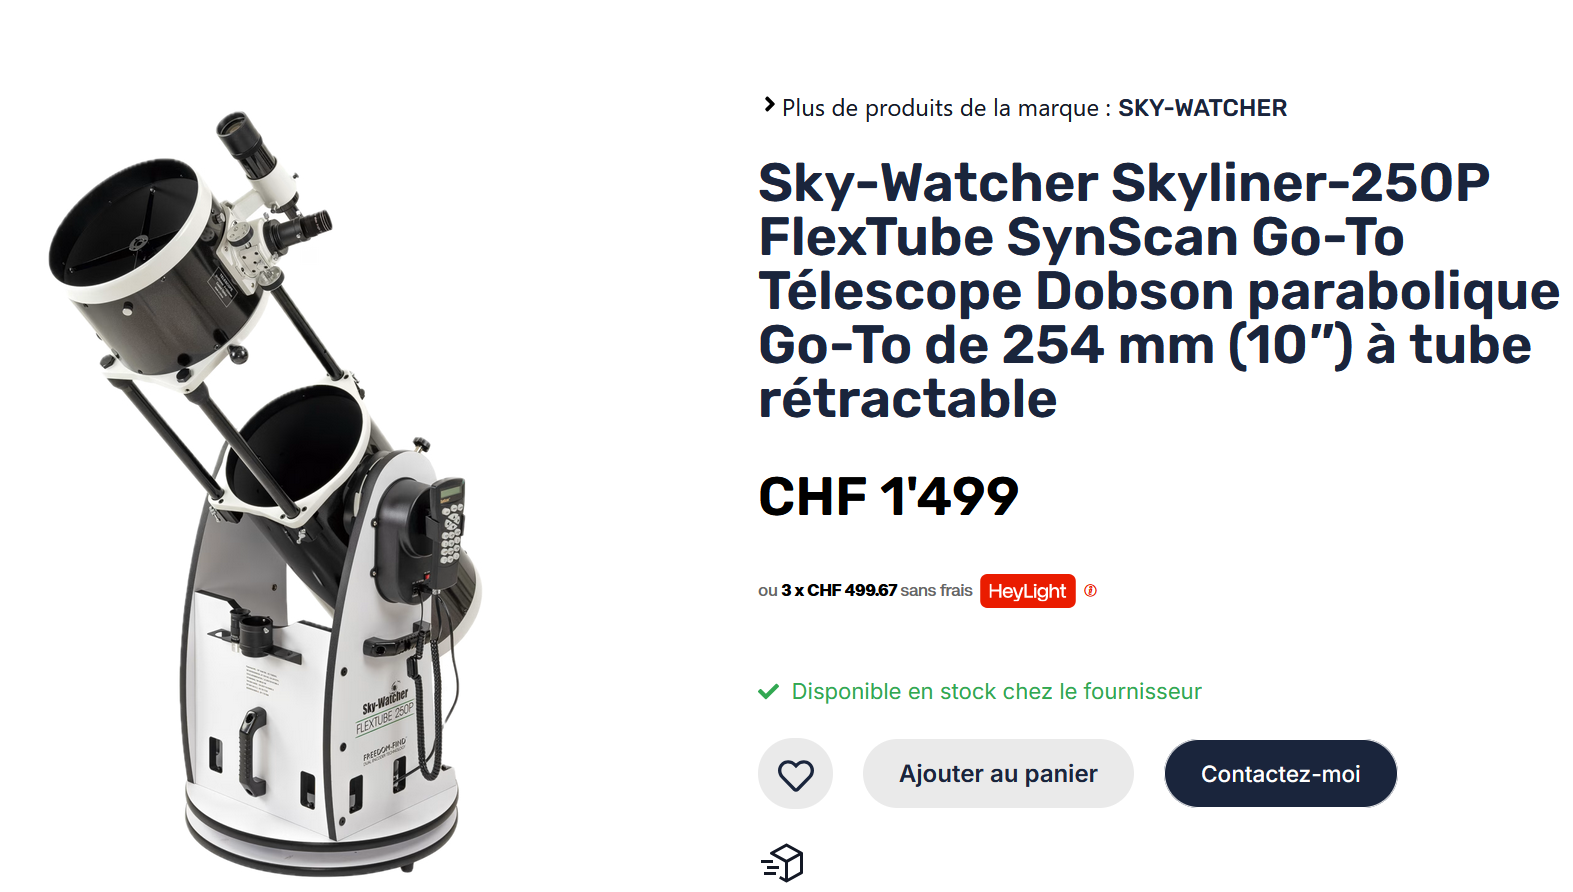The image size is (1573, 892).
Task: Click the delivery box icon
Action: tap(783, 863)
